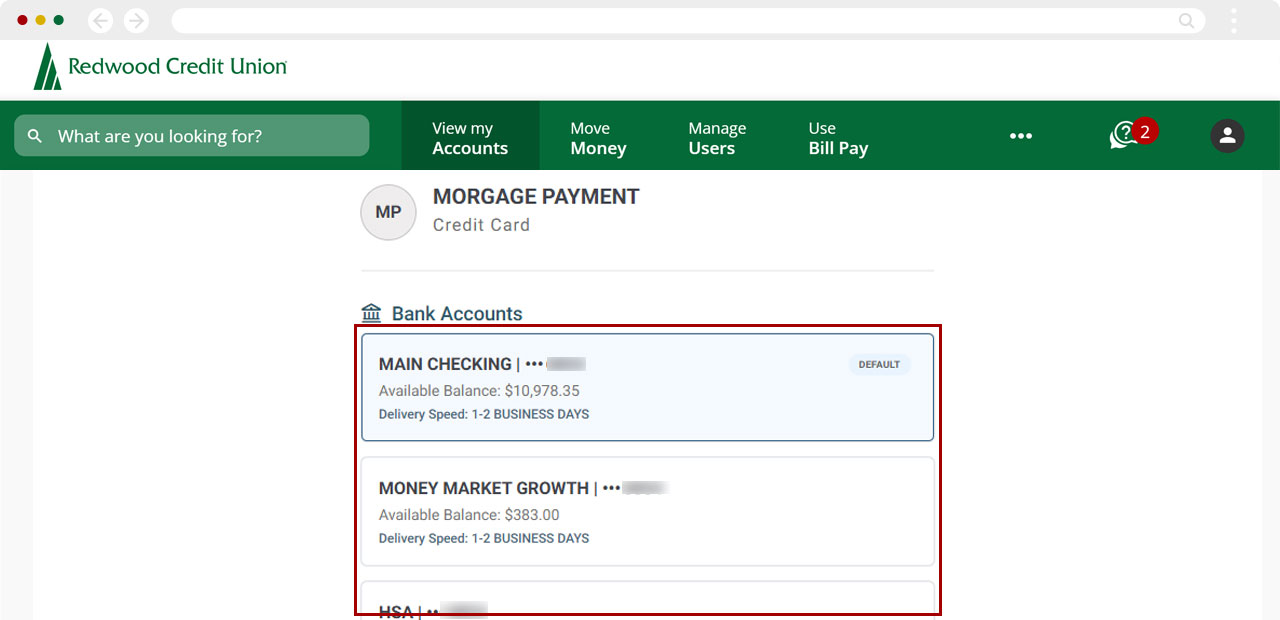This screenshot has height=620, width=1280.
Task: Click the browser back arrow
Action: (100, 20)
